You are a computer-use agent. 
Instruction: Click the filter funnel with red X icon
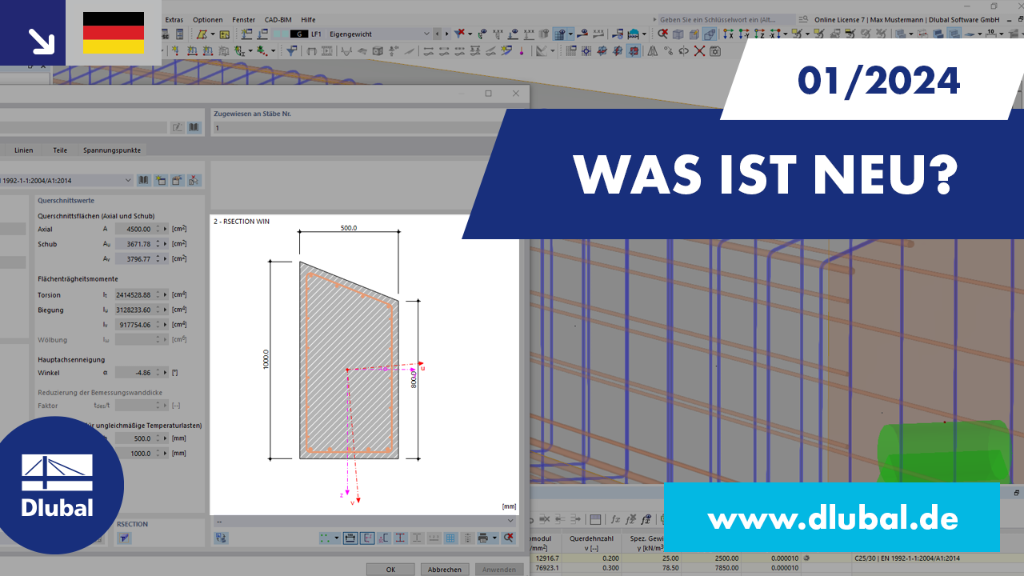(x=460, y=34)
